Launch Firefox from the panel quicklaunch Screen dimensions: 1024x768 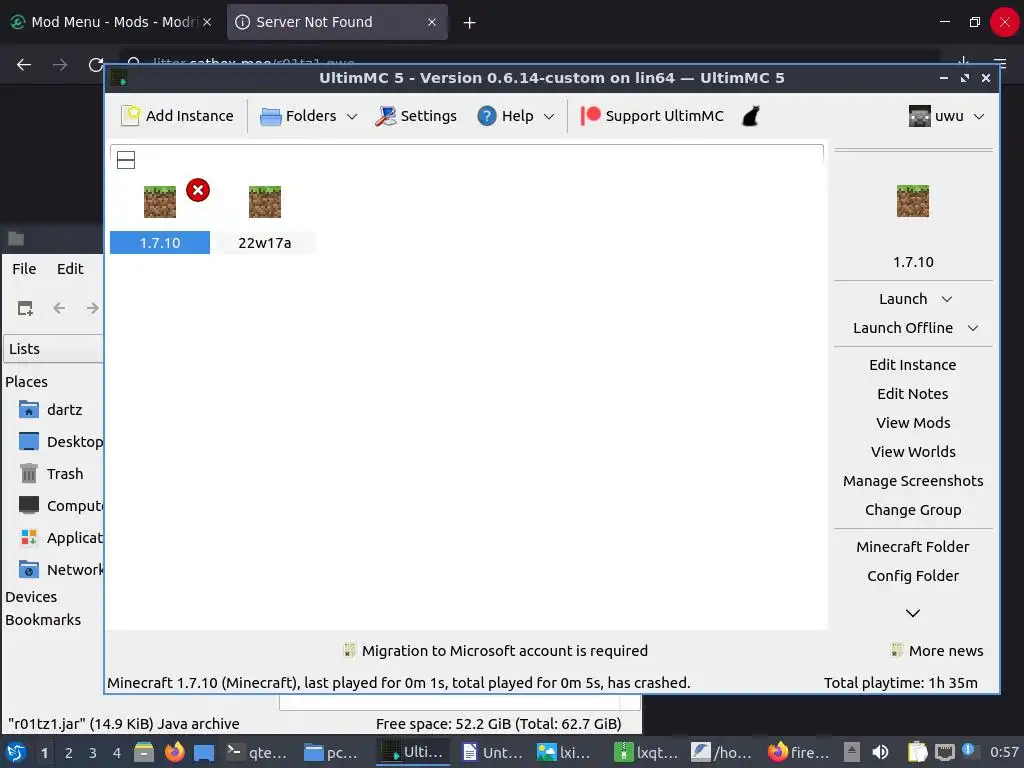(174, 752)
